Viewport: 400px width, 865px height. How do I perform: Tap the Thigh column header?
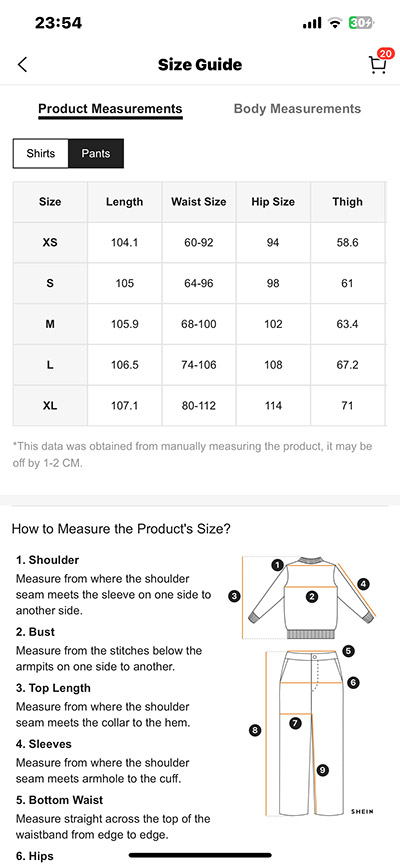pyautogui.click(x=348, y=202)
